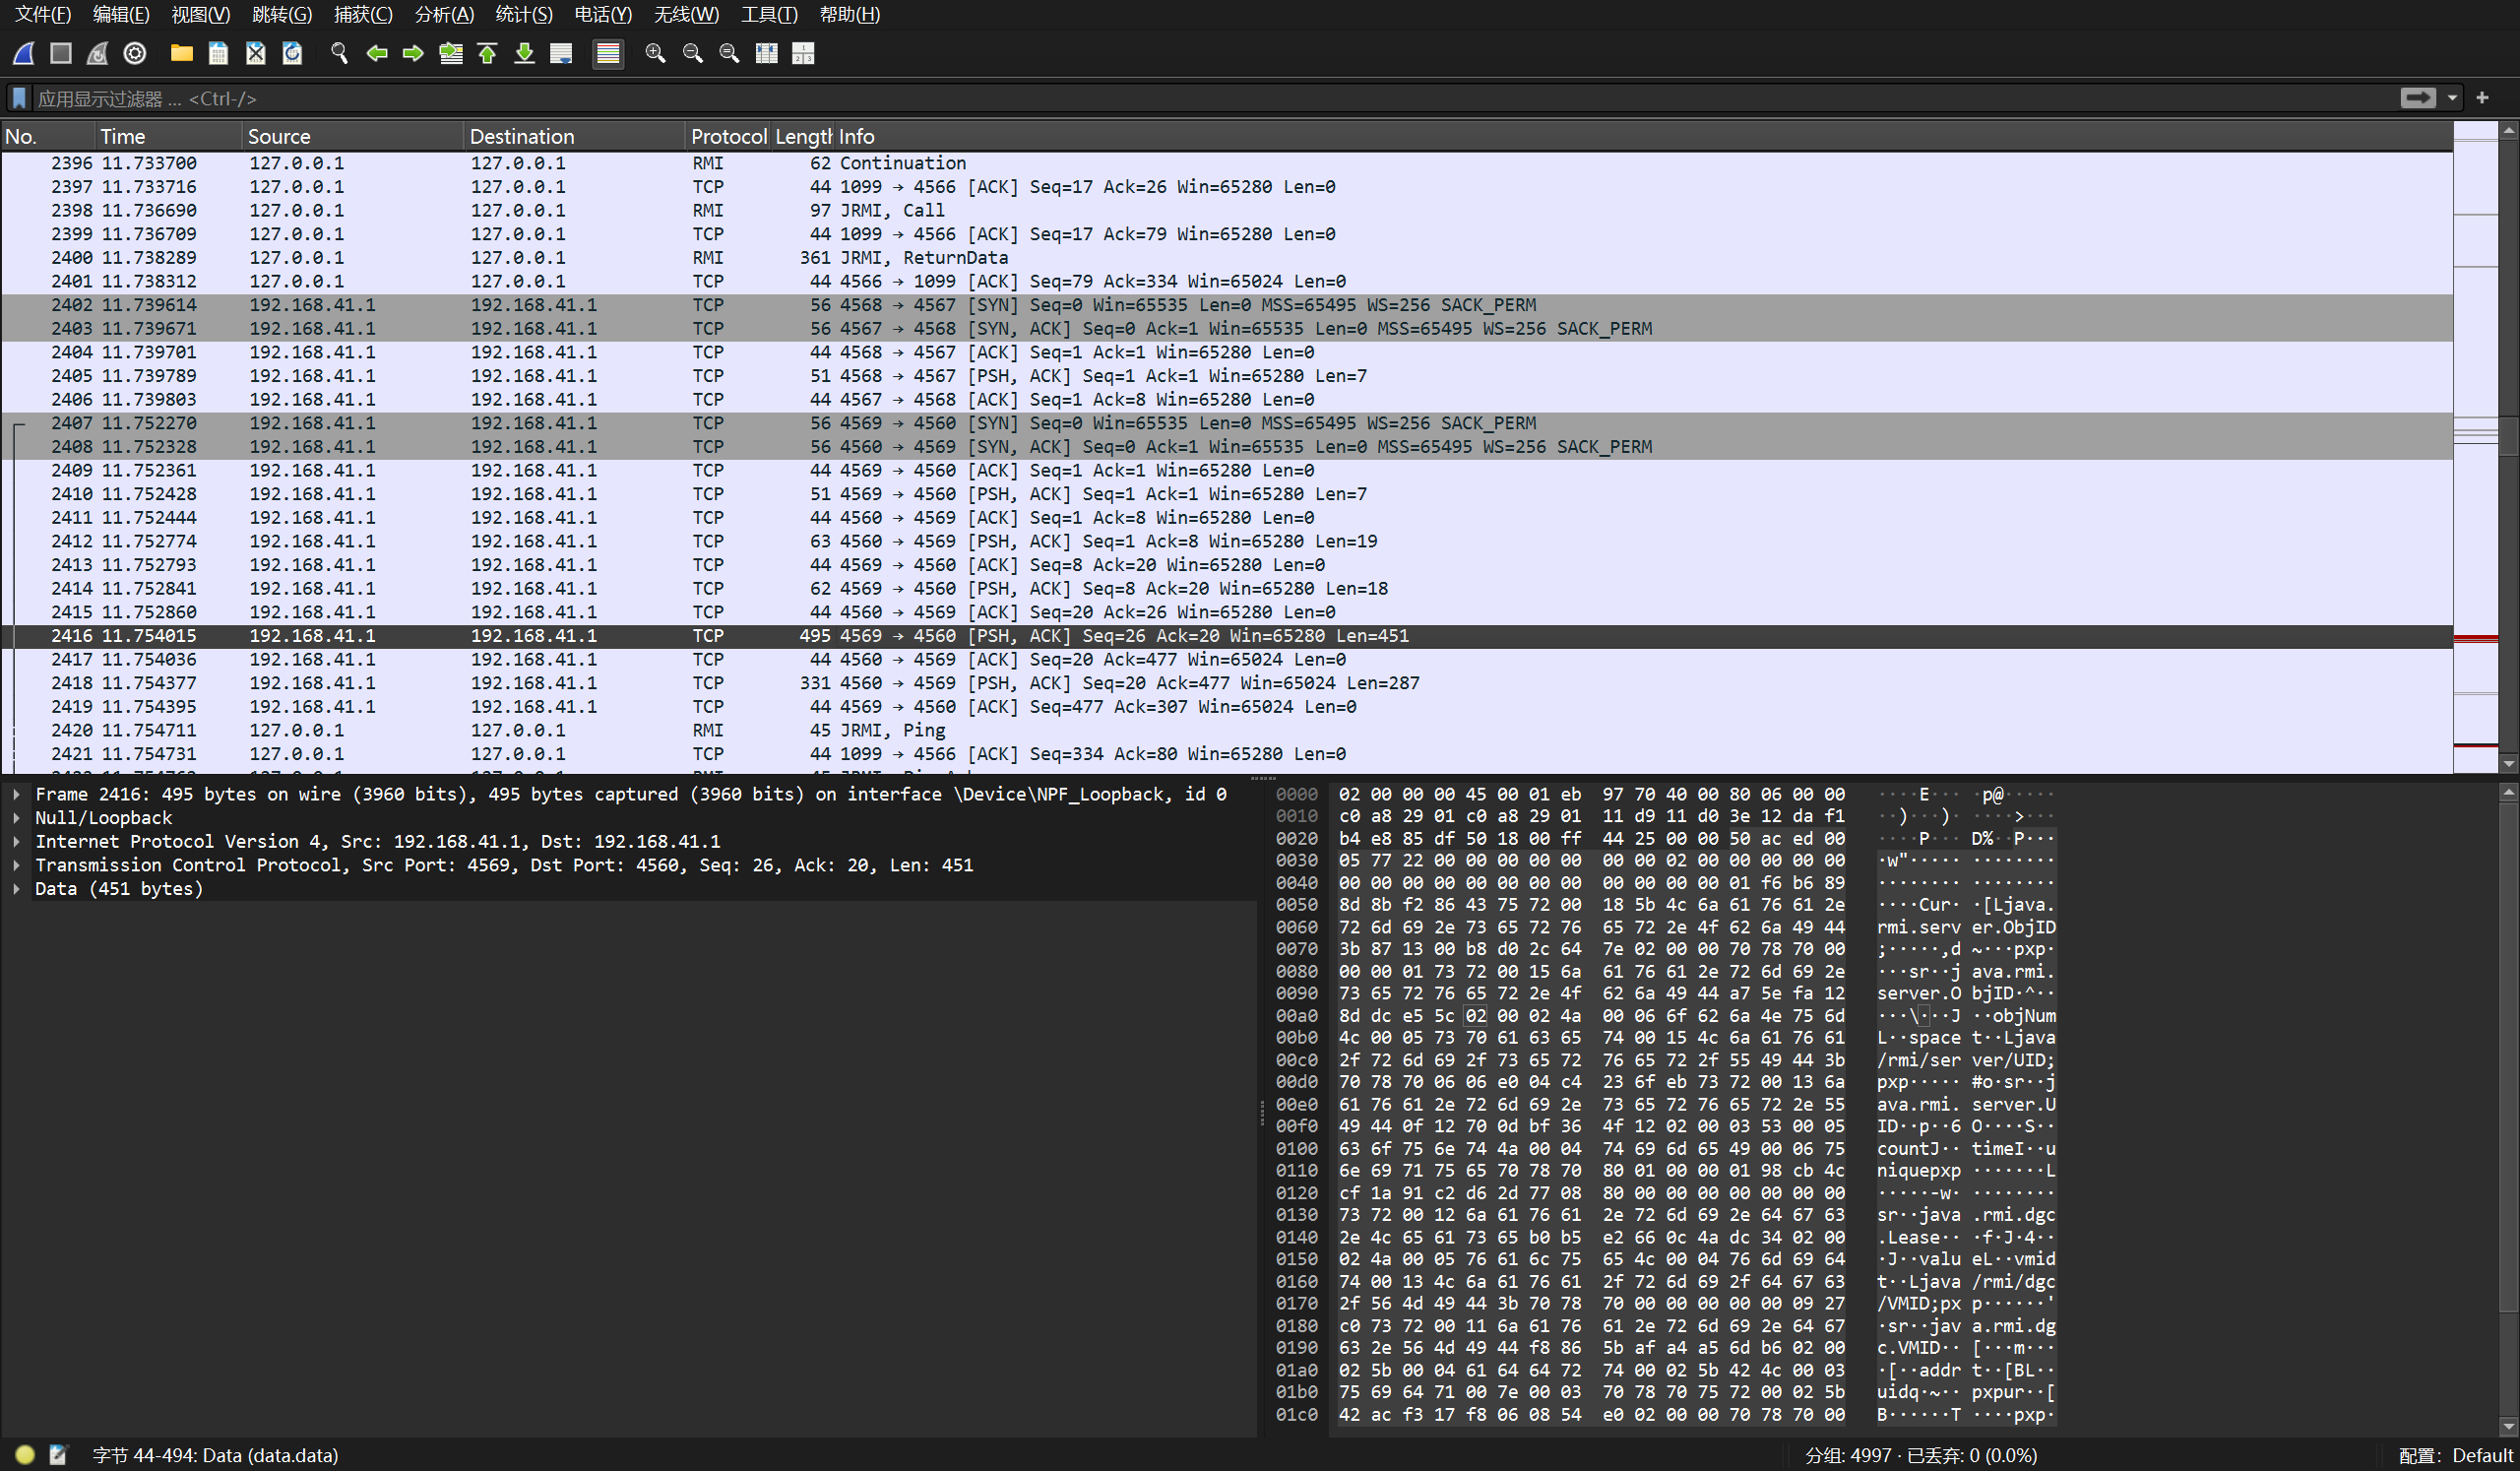Go back in packet history arrow
The height and width of the screenshot is (1471, 2520).
point(376,53)
